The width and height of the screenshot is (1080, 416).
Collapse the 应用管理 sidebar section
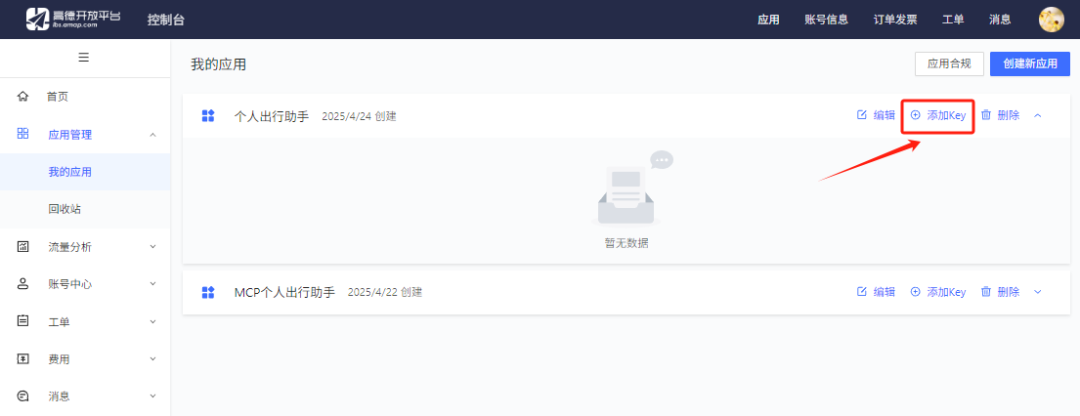[x=153, y=134]
